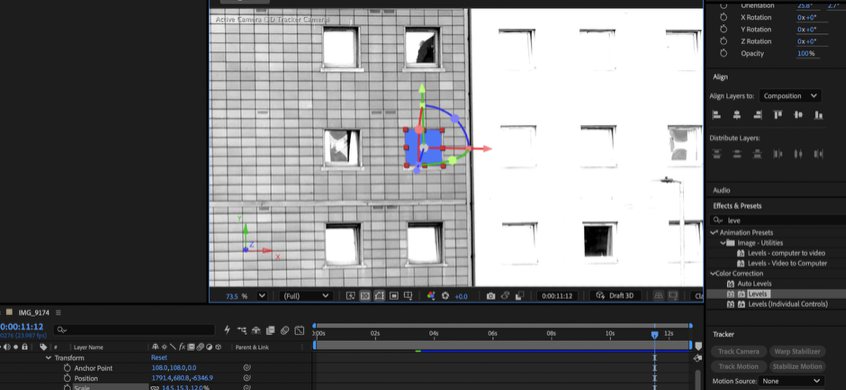Image resolution: width=846 pixels, height=390 pixels.
Task: Click the motion blur enable icon in timeline
Action: (284, 330)
